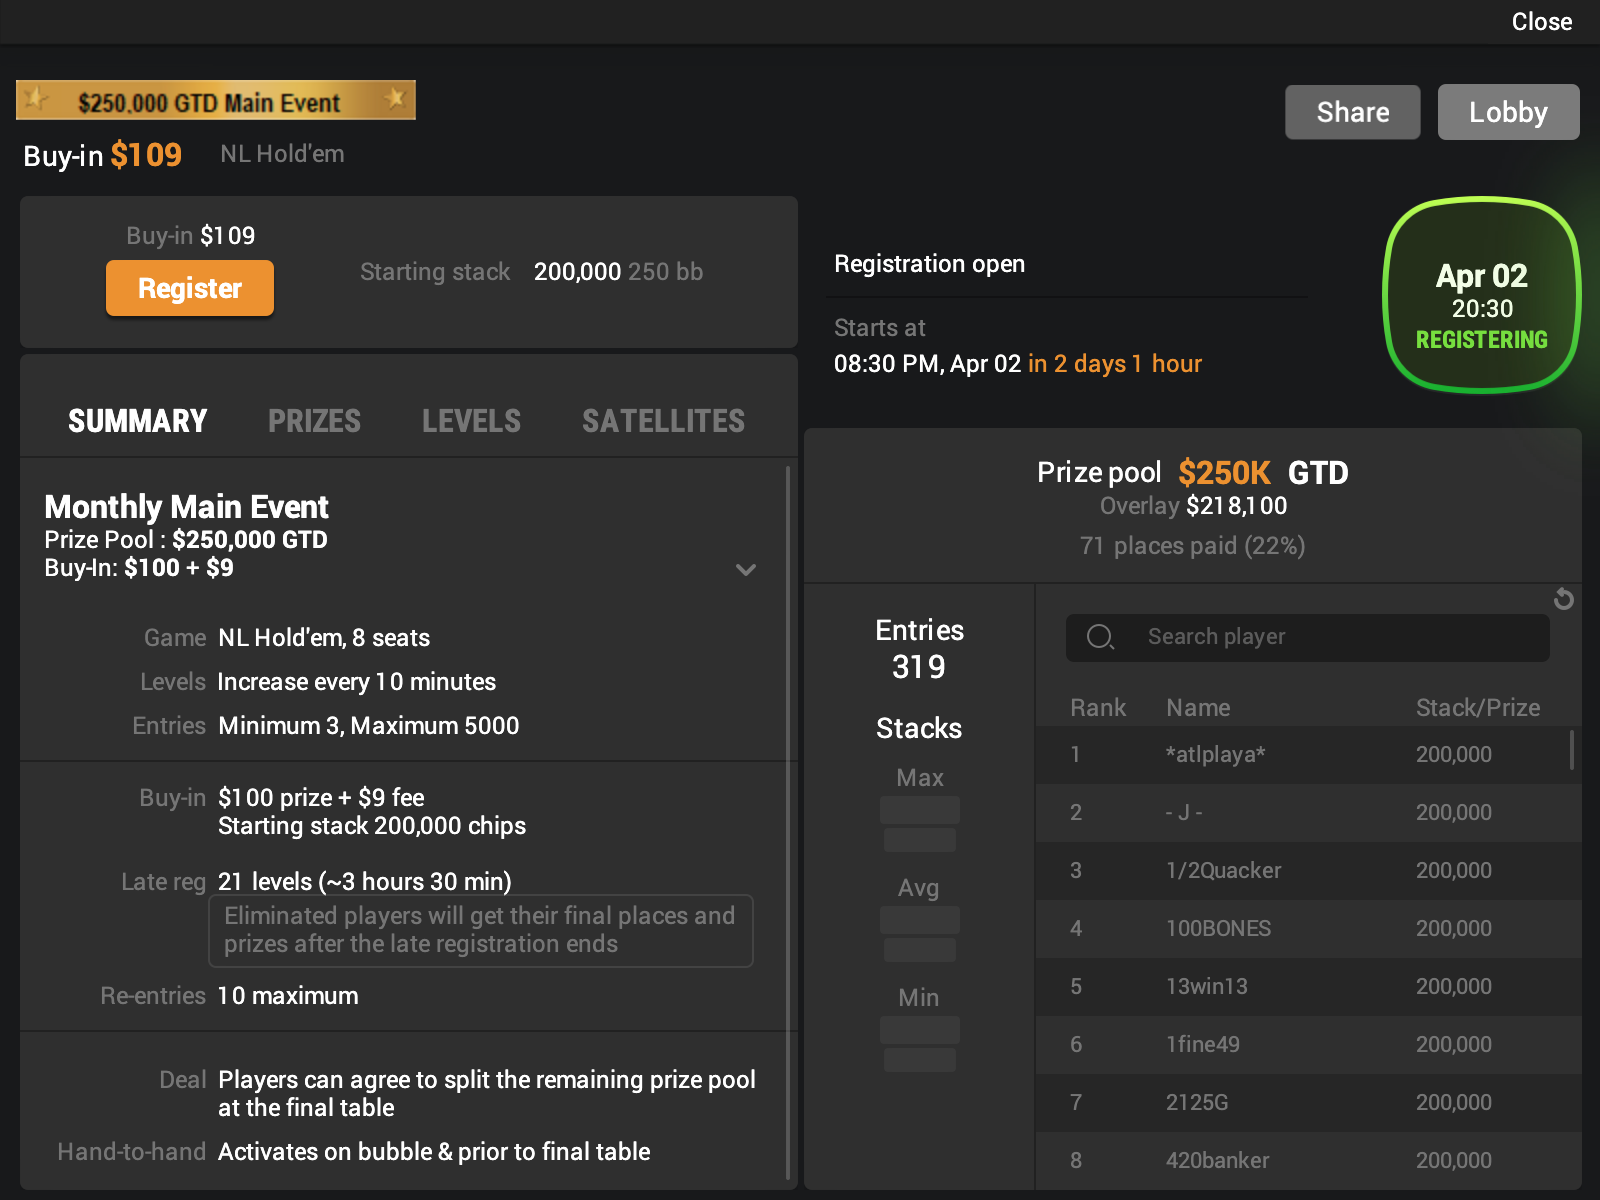Click the refresh player list icon
Screen dimensions: 1600x1200
[x=1564, y=599]
